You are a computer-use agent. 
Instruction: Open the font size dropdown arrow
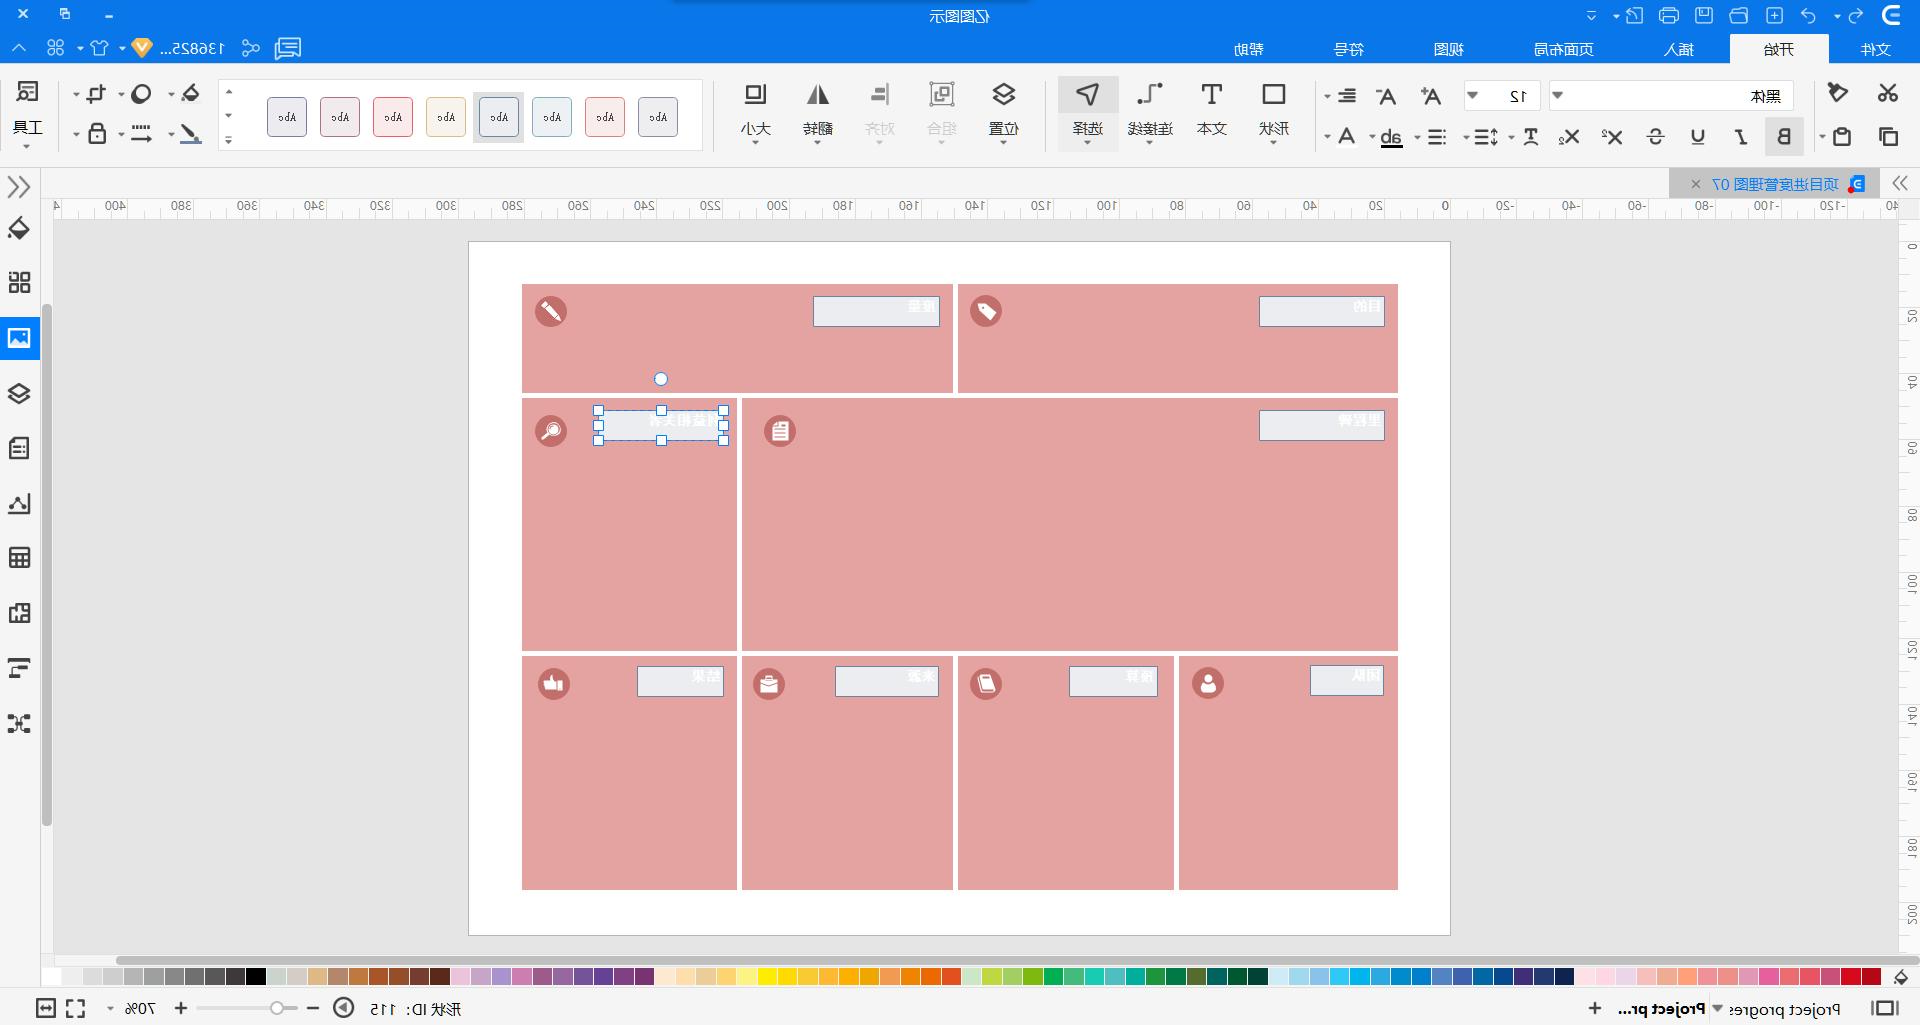coord(1473,96)
